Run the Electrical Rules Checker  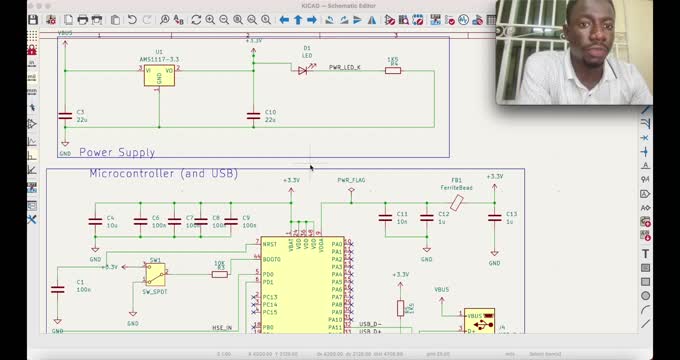[x=450, y=20]
